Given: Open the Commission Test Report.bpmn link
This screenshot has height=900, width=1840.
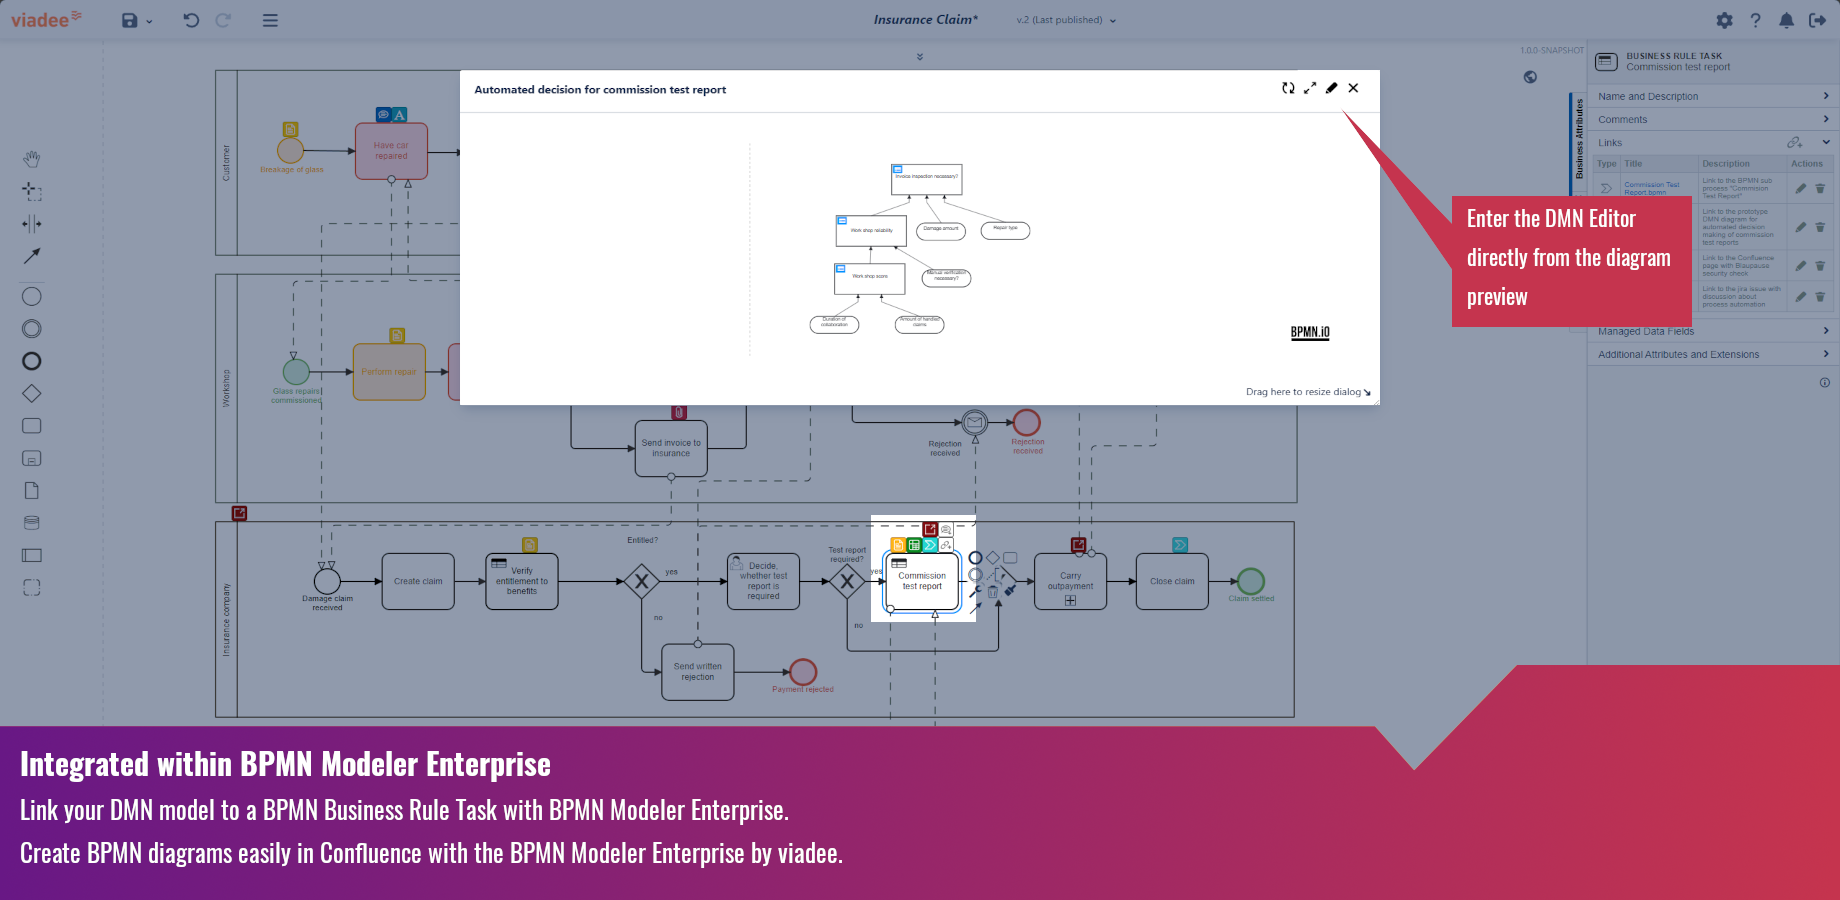Looking at the screenshot, I should click(x=1652, y=188).
